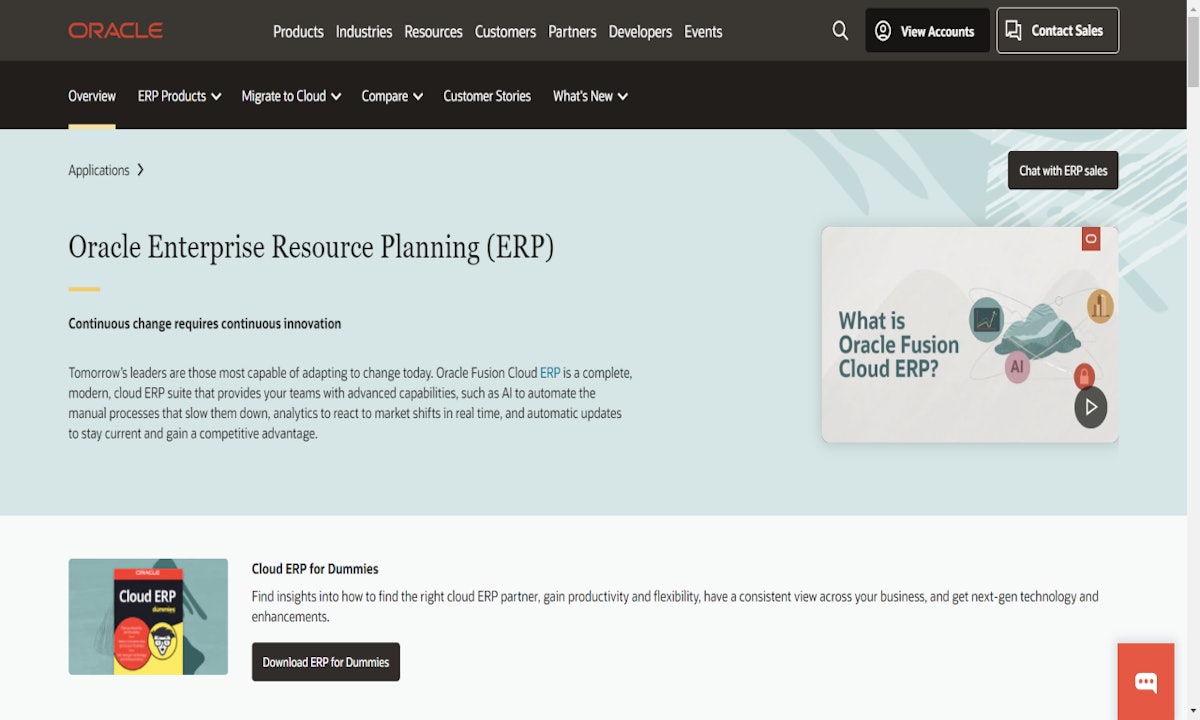Open the chat bubble in bottom right corner

click(1145, 683)
